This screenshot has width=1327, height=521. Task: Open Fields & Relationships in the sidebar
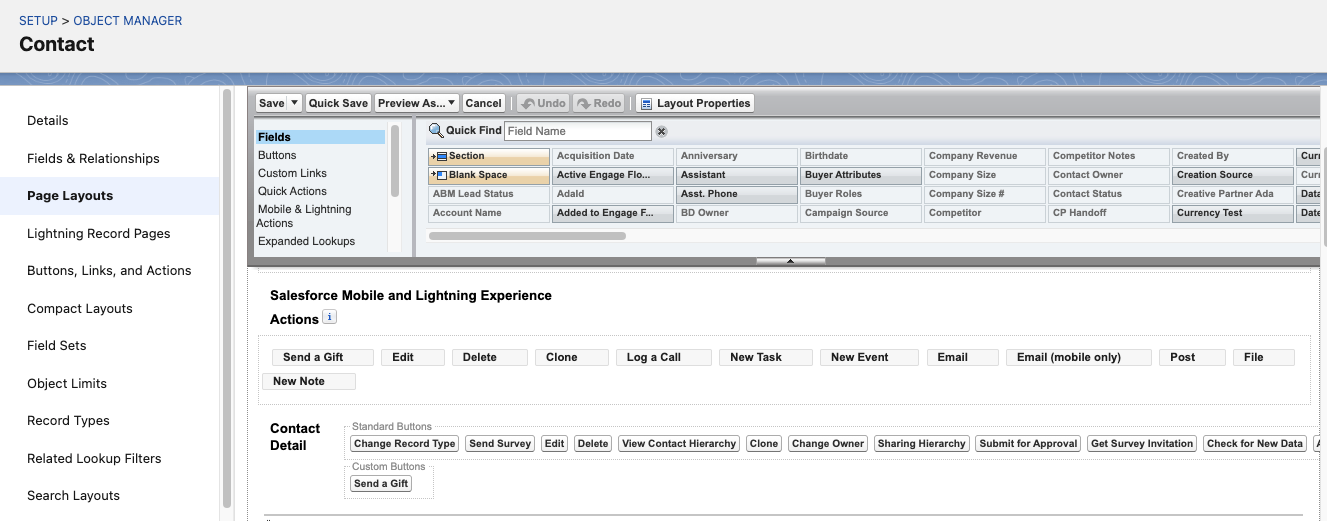[x=93, y=158]
